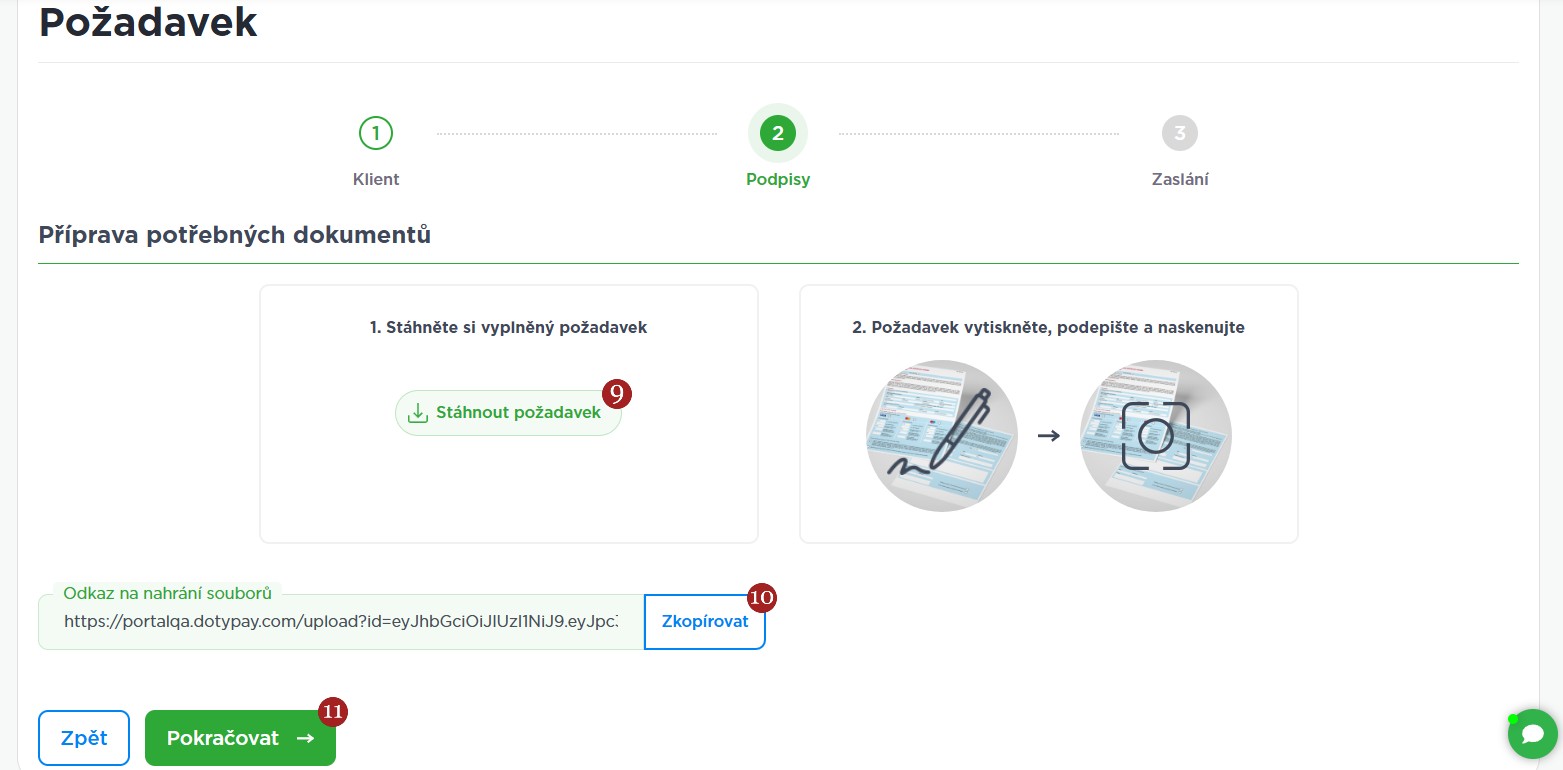Jump to step 3 circle

[1179, 133]
